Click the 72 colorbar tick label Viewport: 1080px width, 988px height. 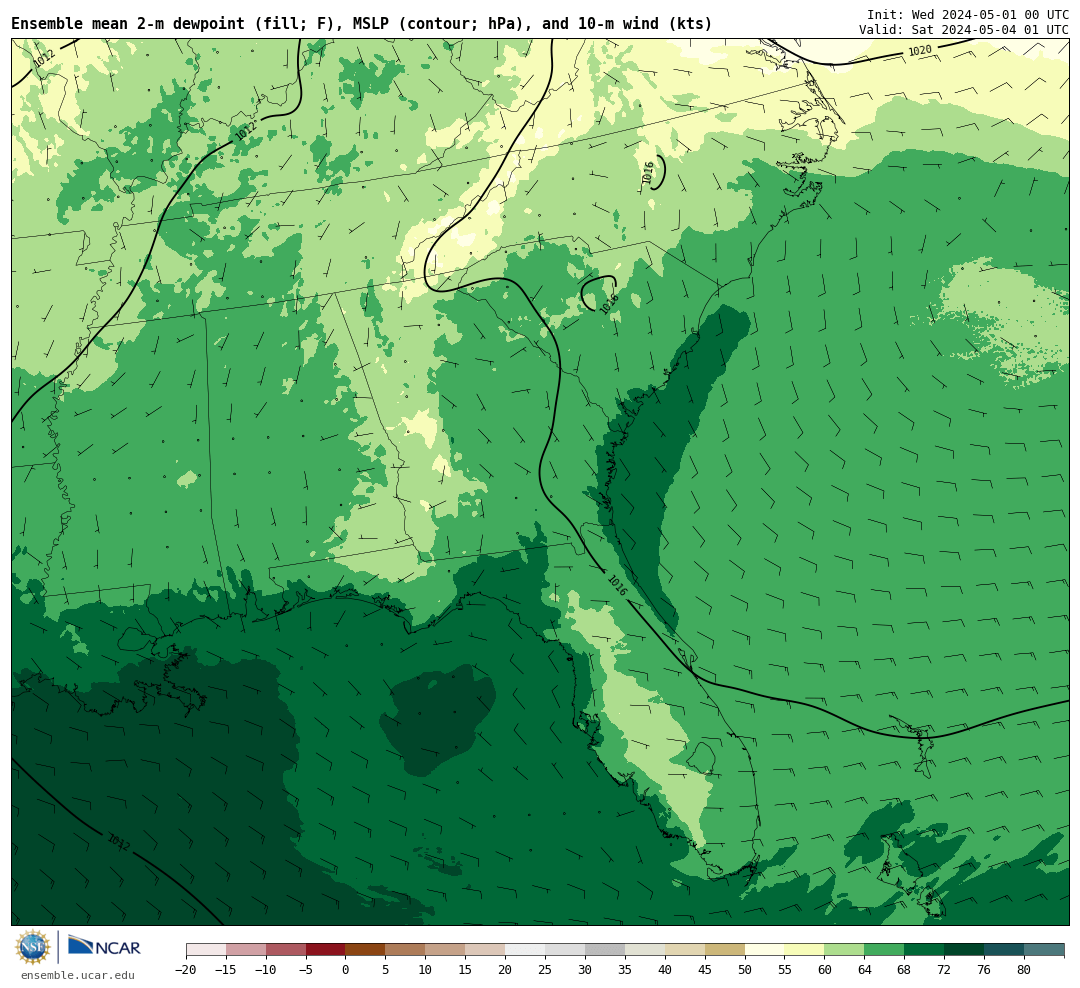pos(945,970)
